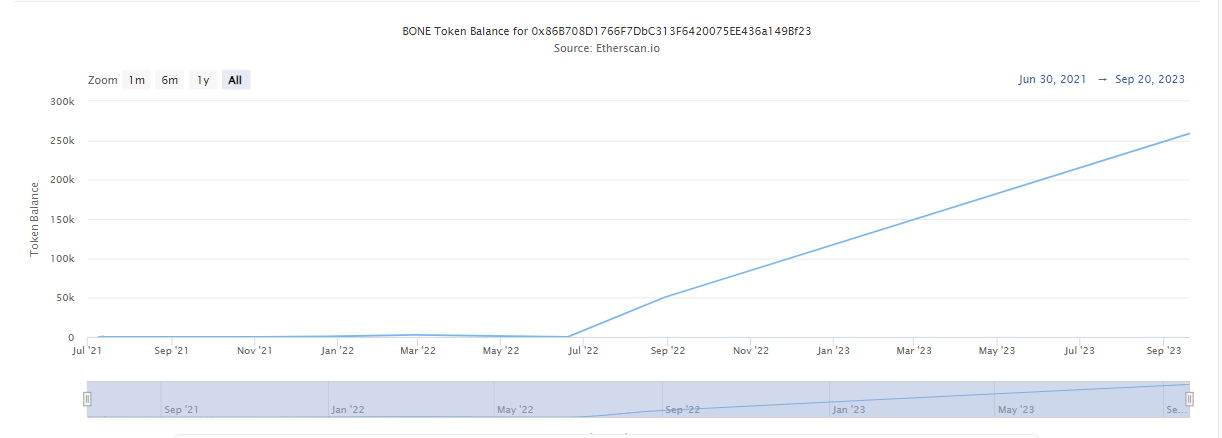Select the 1m zoom range button
The width and height of the screenshot is (1222, 438).
pyautogui.click(x=136, y=80)
